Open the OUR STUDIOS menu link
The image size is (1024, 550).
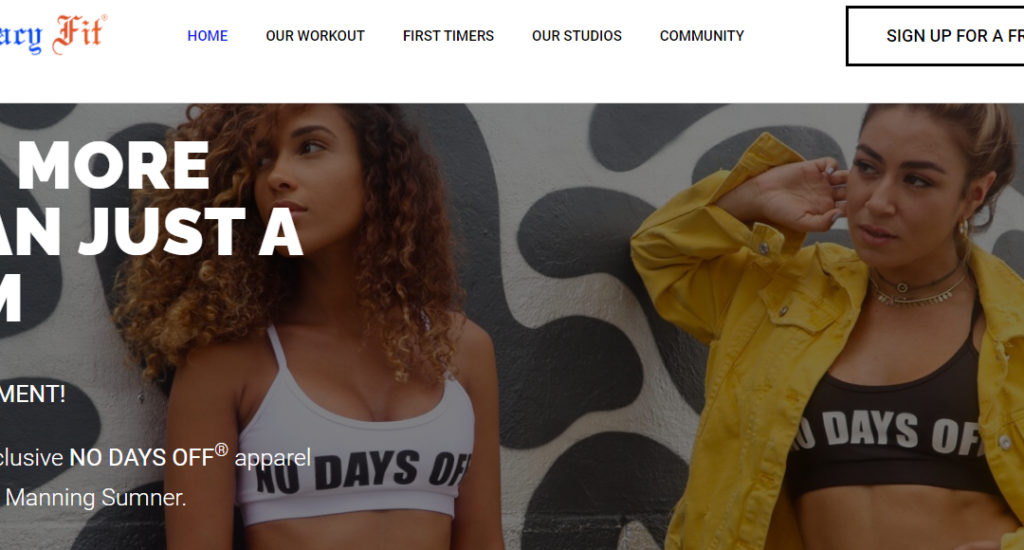coord(577,36)
